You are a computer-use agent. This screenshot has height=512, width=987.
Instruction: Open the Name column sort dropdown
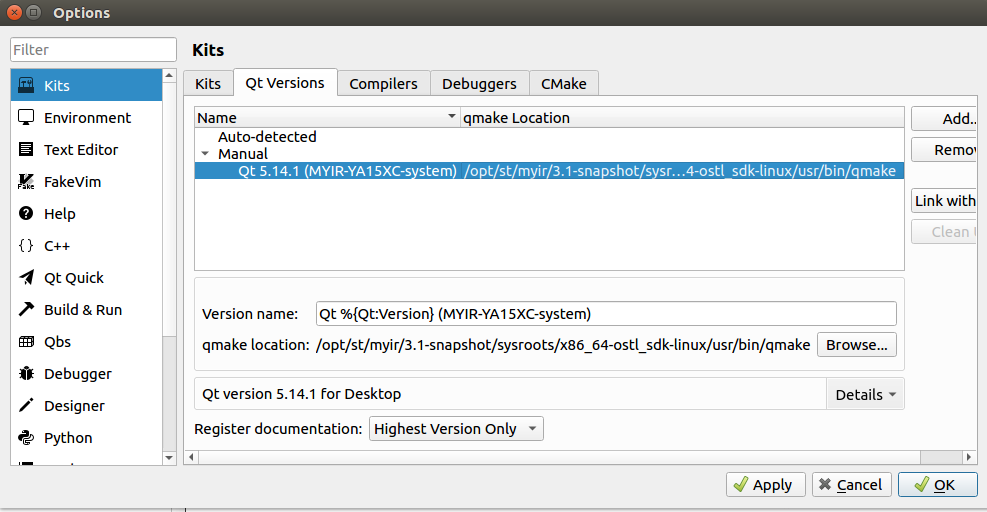coord(451,118)
